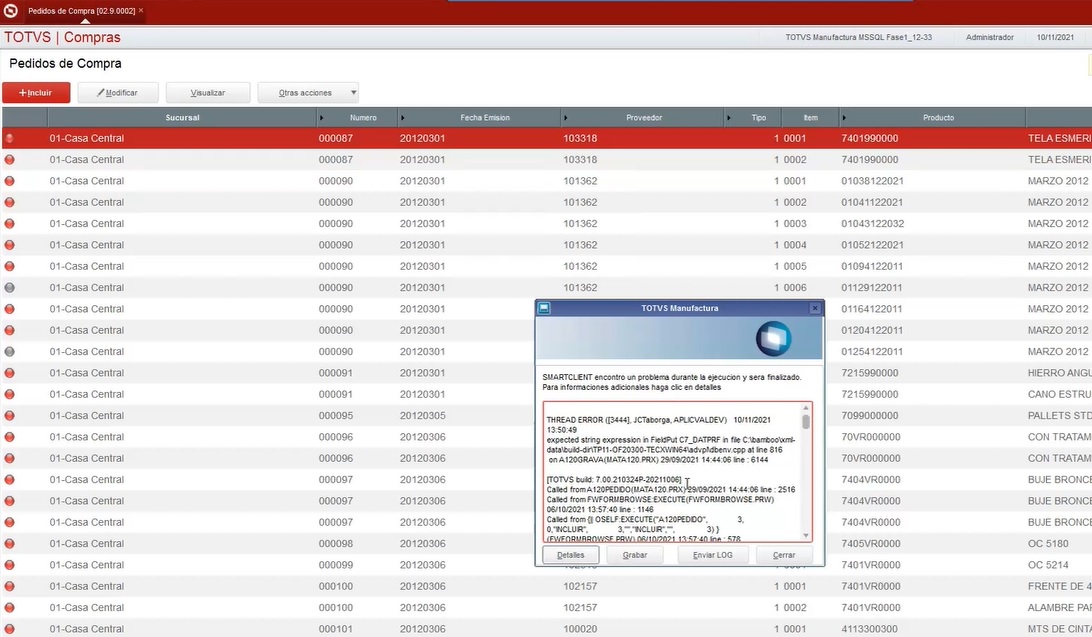1092x637 pixels.
Task: Open the Tipo column filter arrow
Action: (x=728, y=118)
